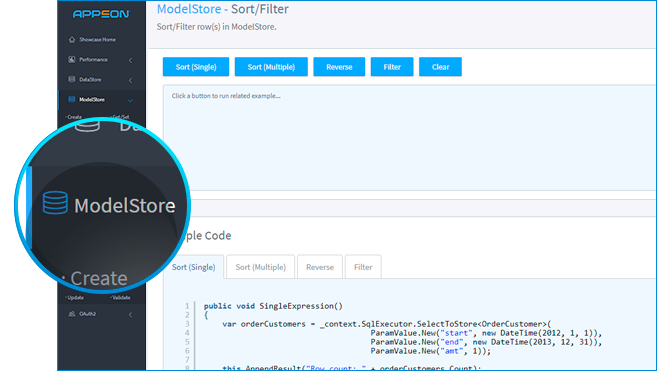
Task: Run the blue Sort (Single) example button
Action: click(x=196, y=67)
